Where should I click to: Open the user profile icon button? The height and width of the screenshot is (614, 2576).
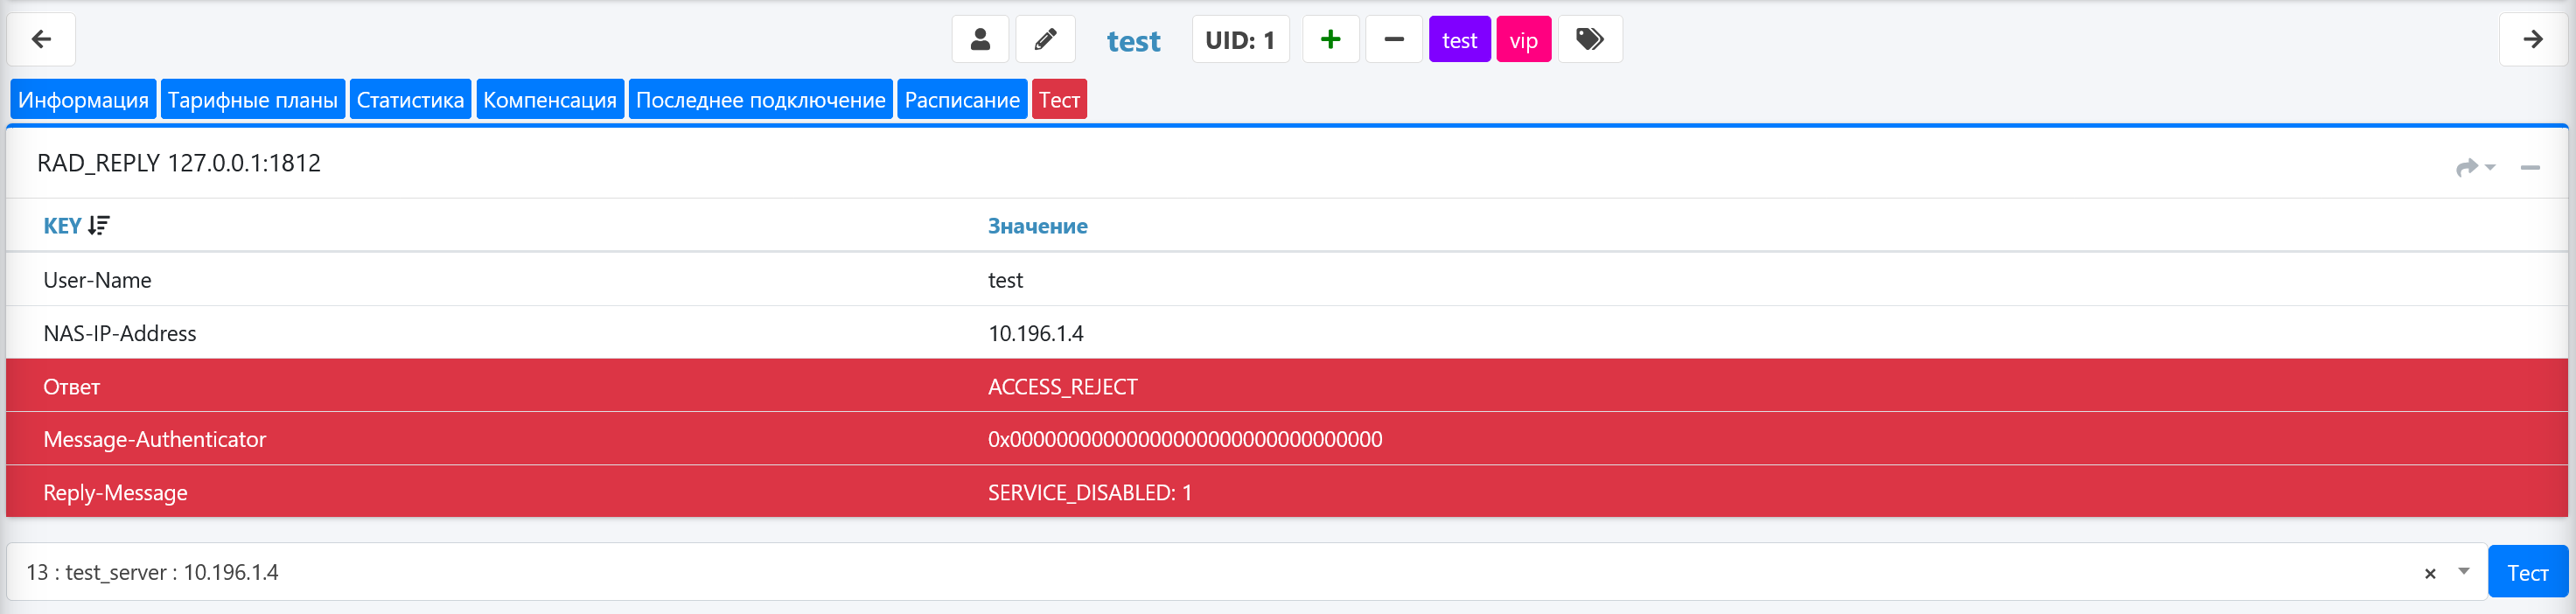pos(980,39)
